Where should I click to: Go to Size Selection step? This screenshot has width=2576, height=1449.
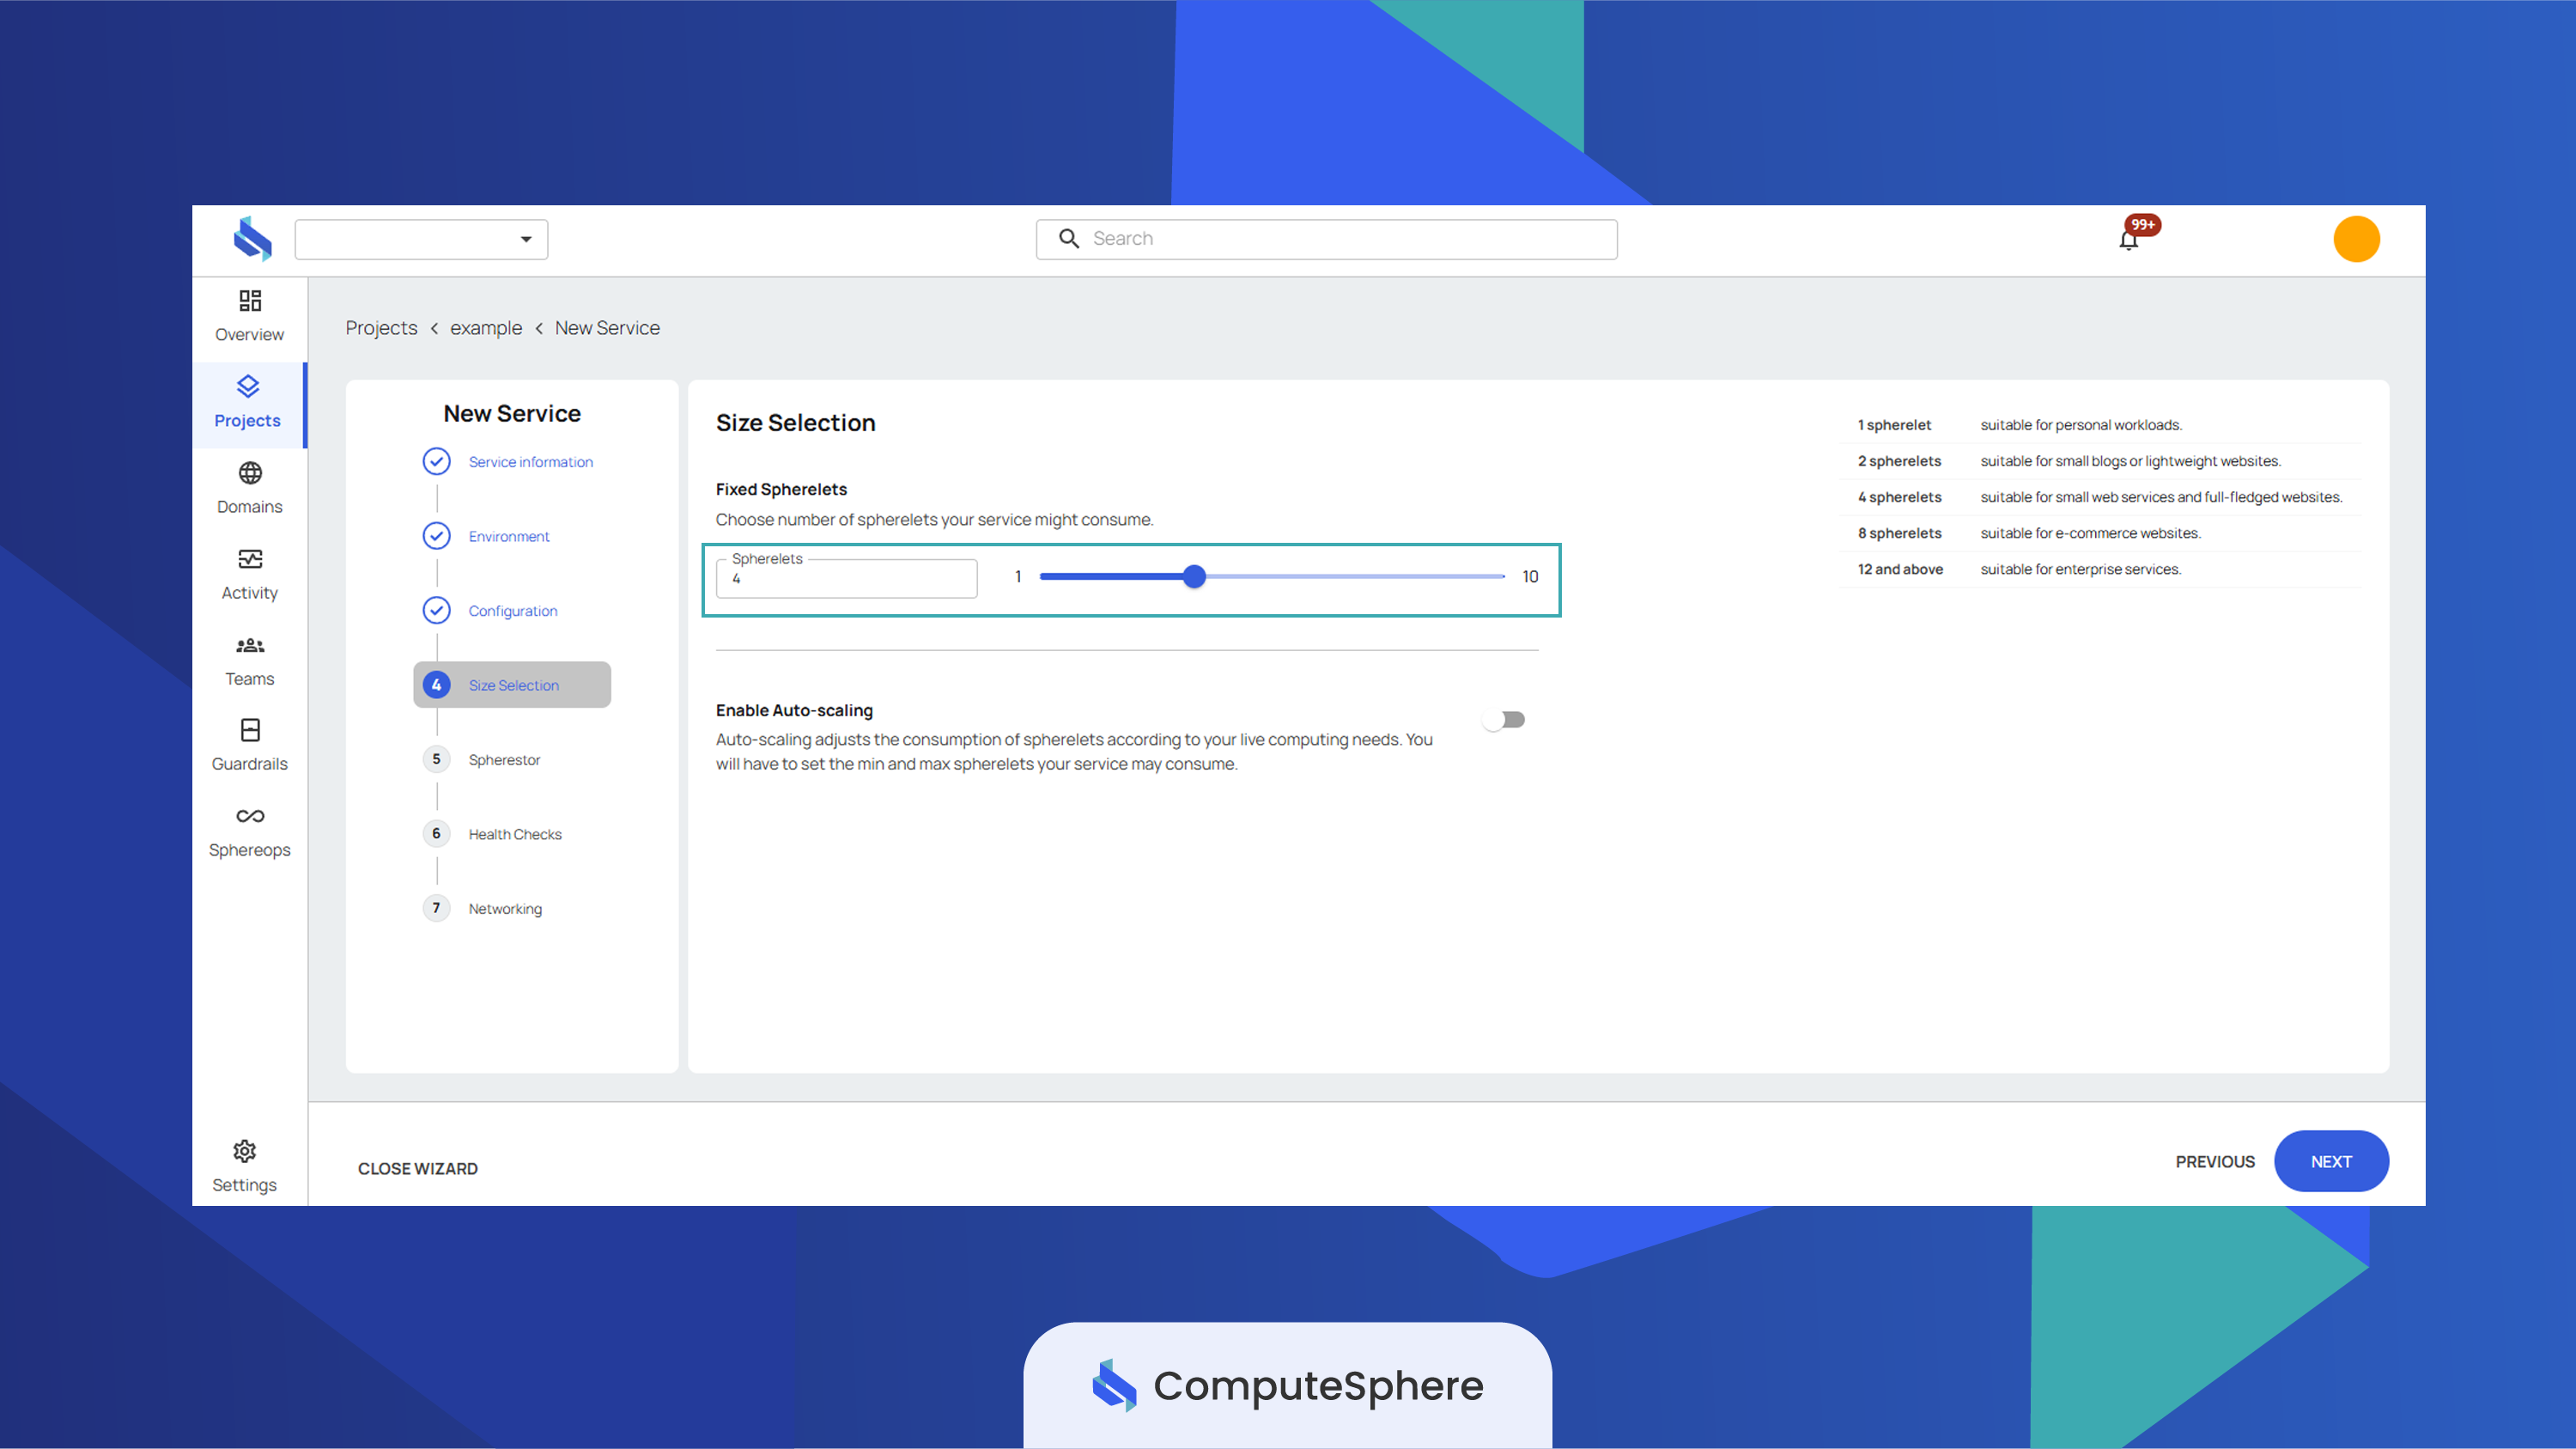[x=513, y=685]
